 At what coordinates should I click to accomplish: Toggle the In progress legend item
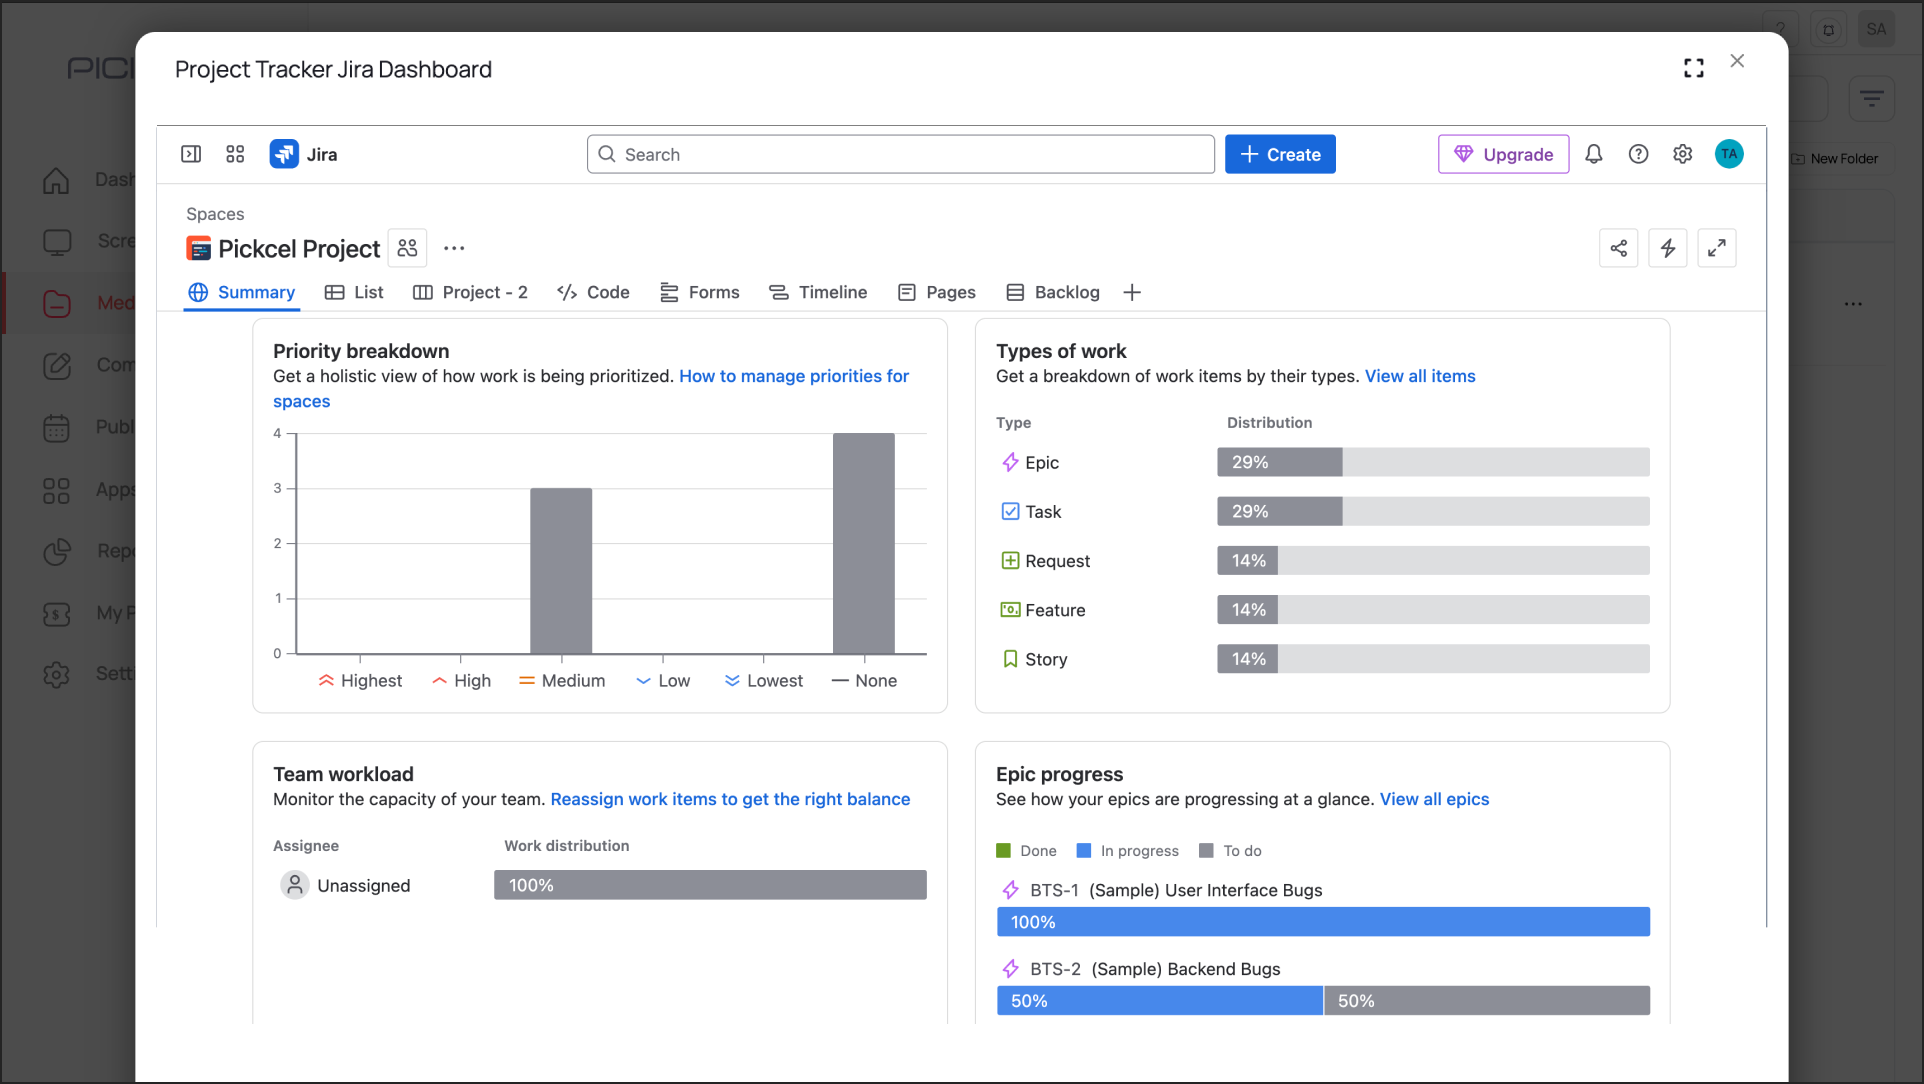click(x=1128, y=850)
